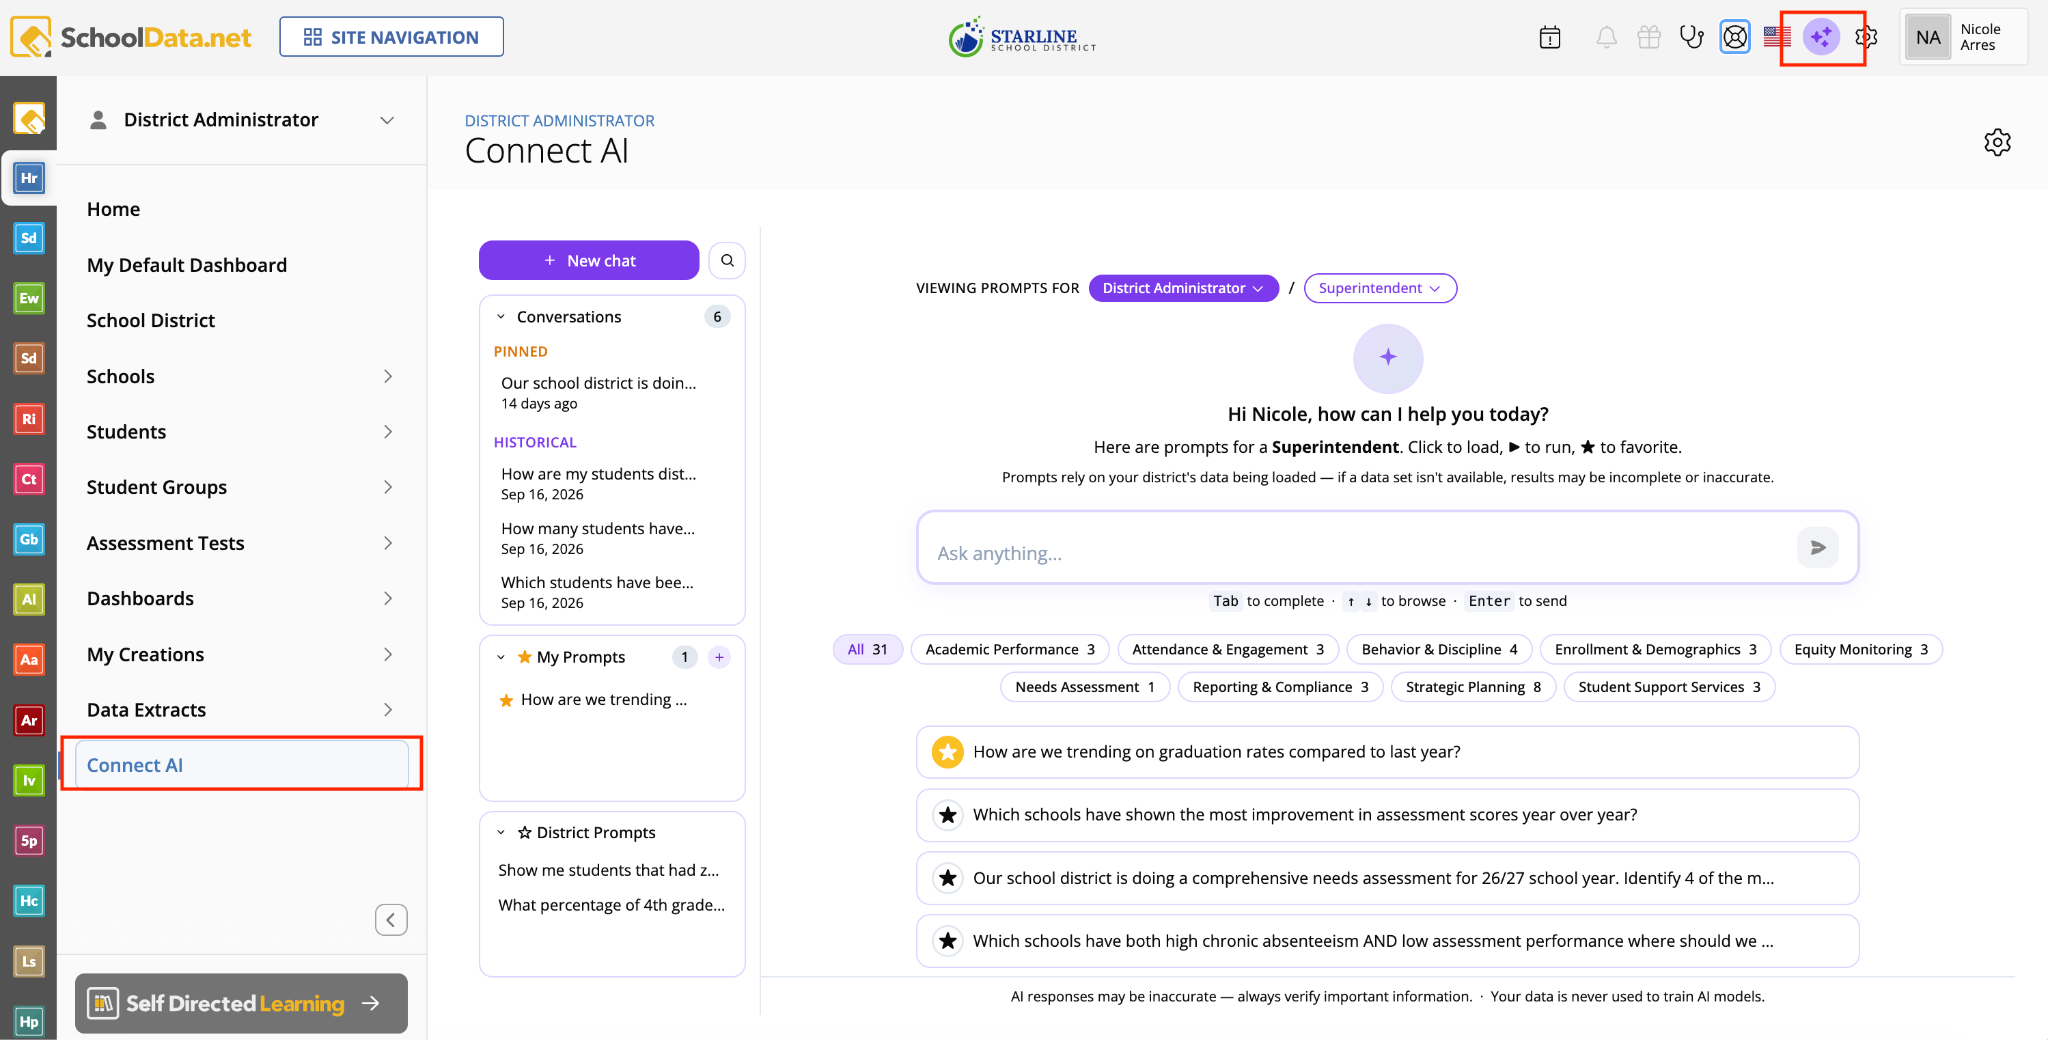Open the Iv app icon
This screenshot has height=1040, width=2048.
click(29, 780)
